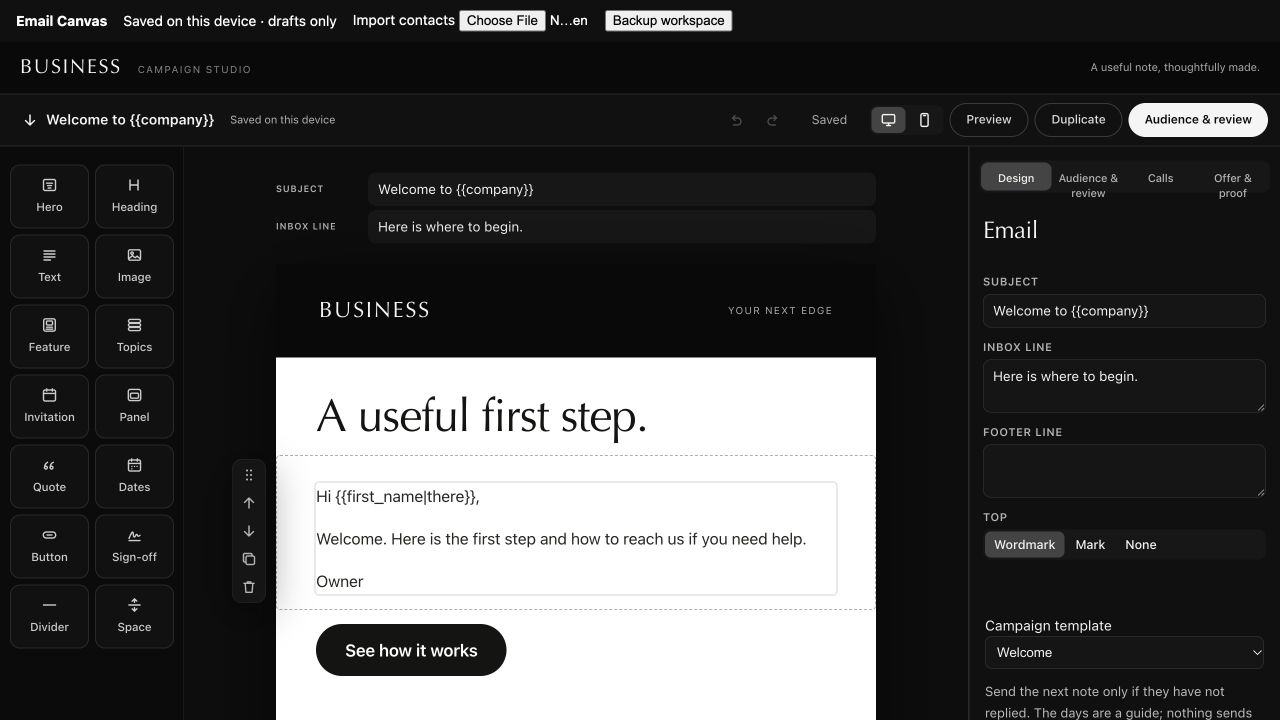This screenshot has height=720, width=1280.
Task: Move selected block down
Action: 249,531
